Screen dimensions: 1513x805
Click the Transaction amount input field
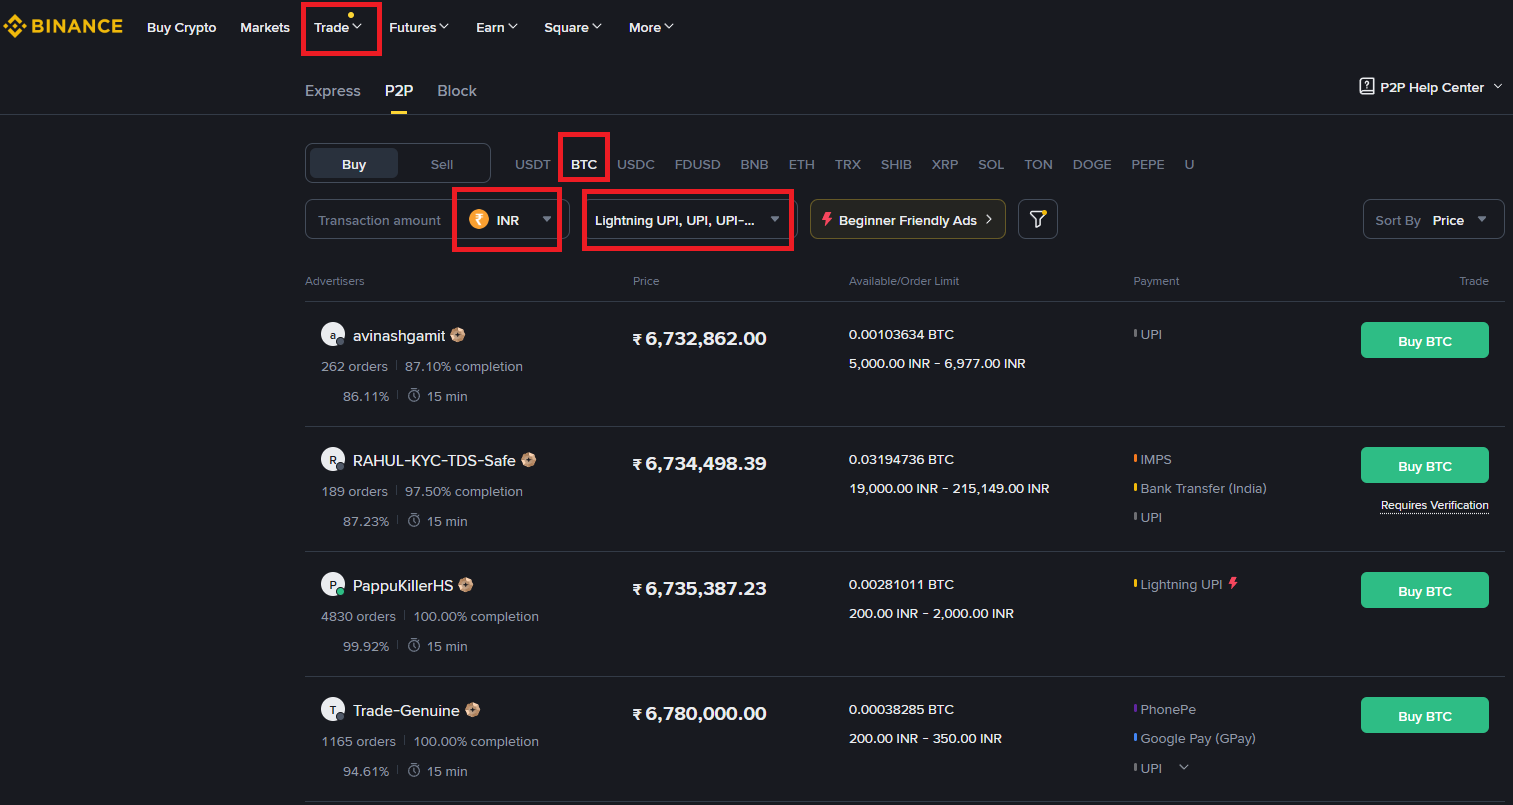[x=380, y=219]
